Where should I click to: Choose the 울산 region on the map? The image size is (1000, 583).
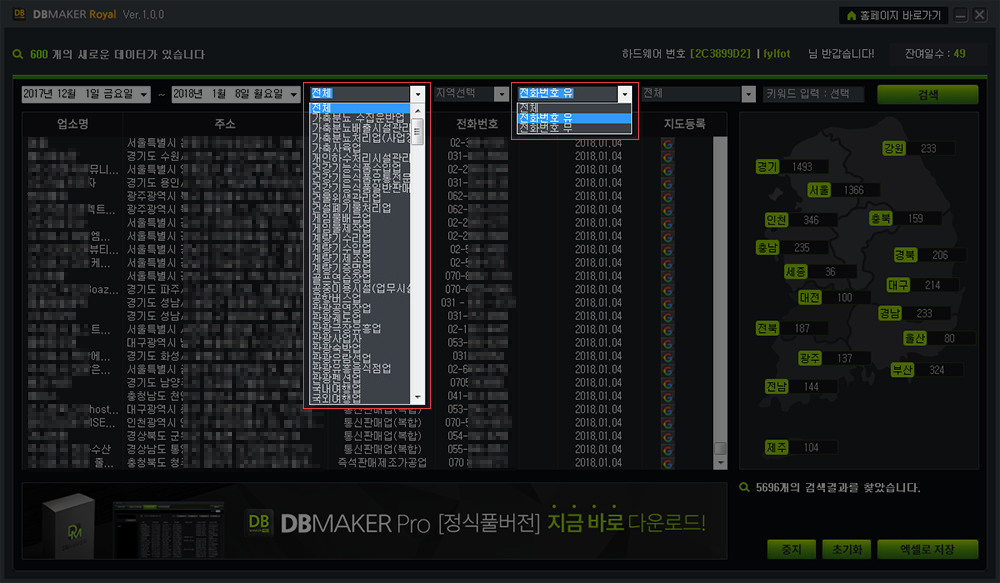click(x=915, y=338)
